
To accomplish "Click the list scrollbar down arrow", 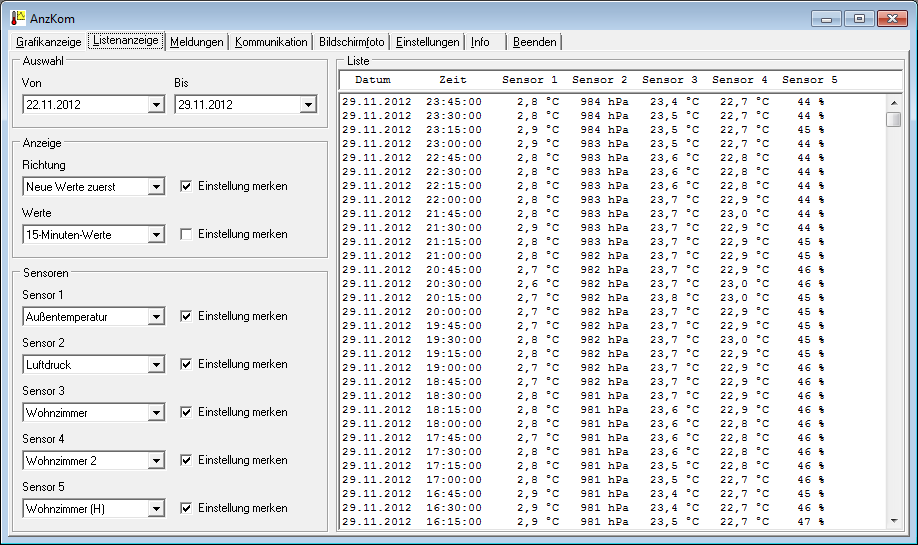I will [894, 520].
